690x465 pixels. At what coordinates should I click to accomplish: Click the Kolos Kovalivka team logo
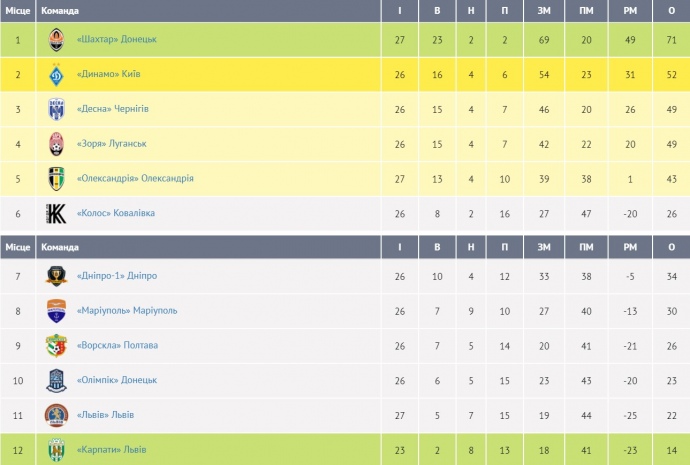[x=57, y=214]
